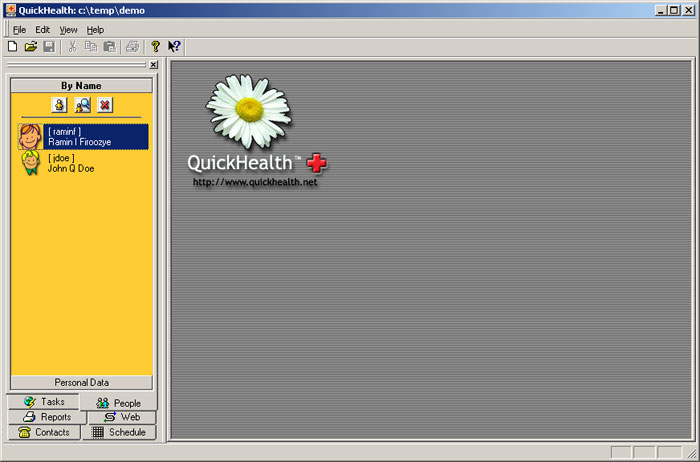Open the Help menu
700x462 pixels.
click(95, 30)
